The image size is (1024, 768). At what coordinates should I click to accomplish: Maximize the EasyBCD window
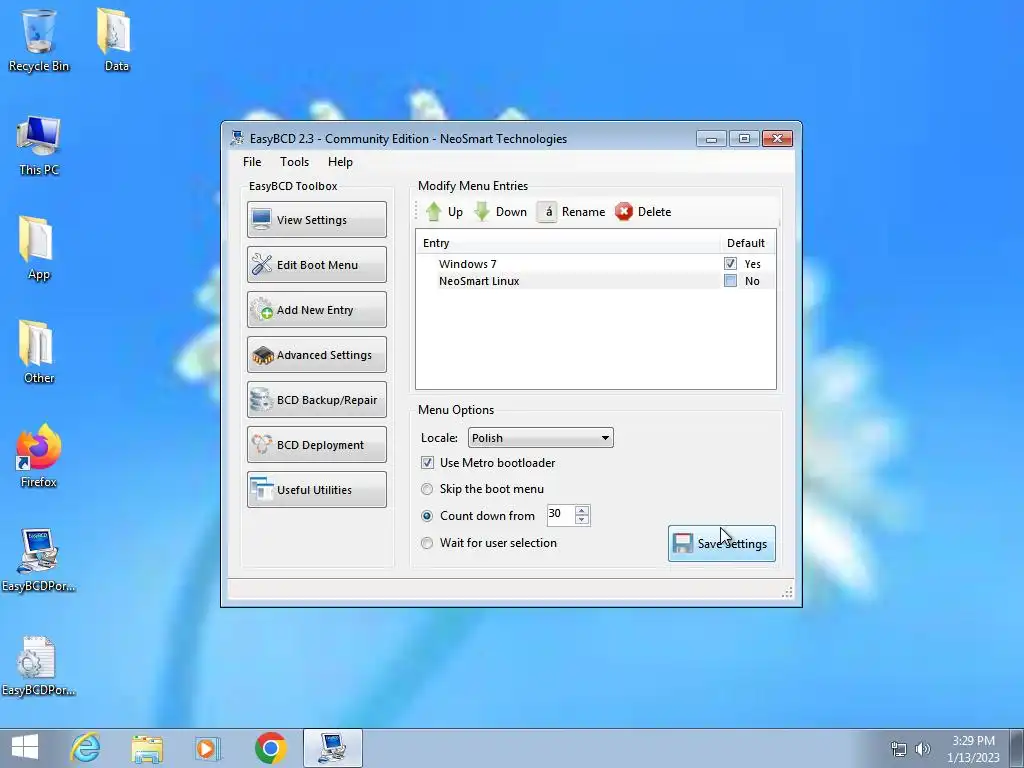744,138
